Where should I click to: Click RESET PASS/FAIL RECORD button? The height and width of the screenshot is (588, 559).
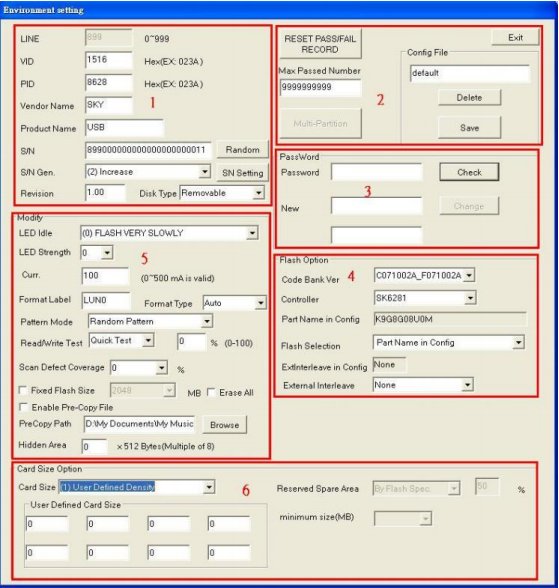pos(320,44)
